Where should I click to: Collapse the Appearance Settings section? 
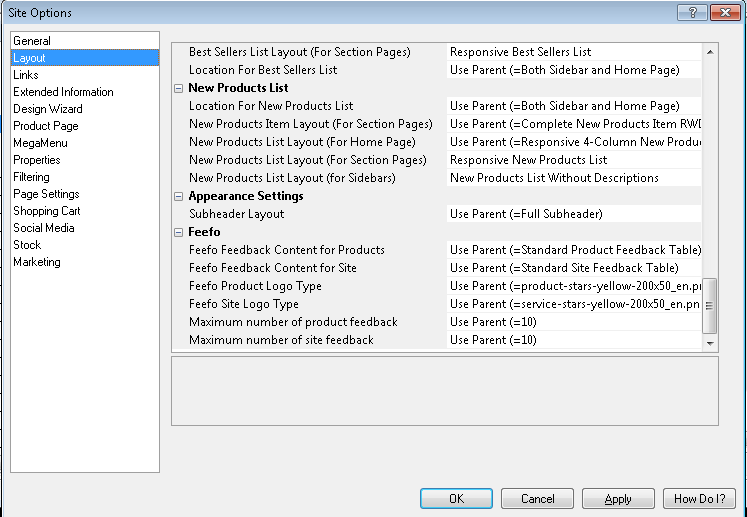click(178, 196)
